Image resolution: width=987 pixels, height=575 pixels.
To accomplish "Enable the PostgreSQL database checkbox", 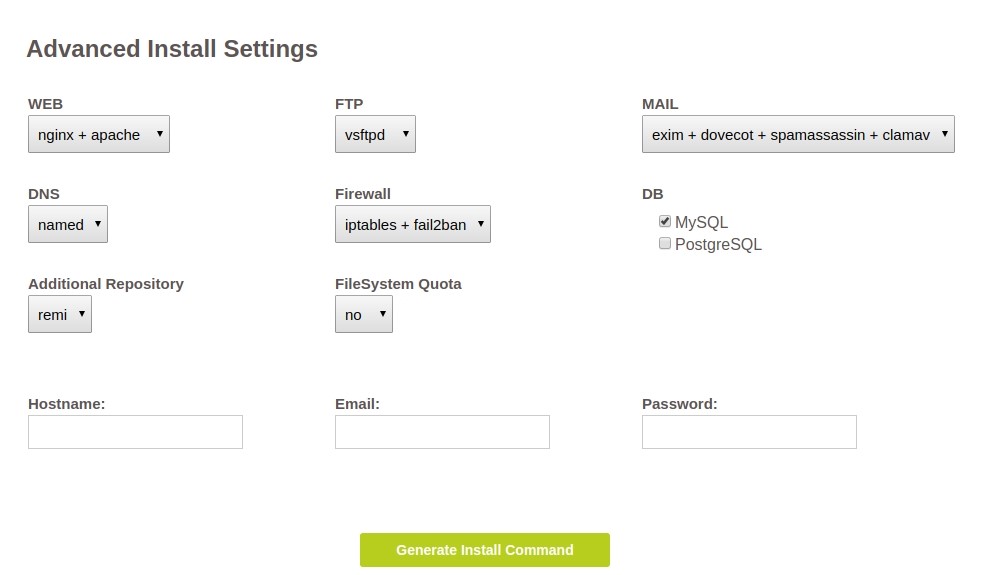I will pos(665,243).
